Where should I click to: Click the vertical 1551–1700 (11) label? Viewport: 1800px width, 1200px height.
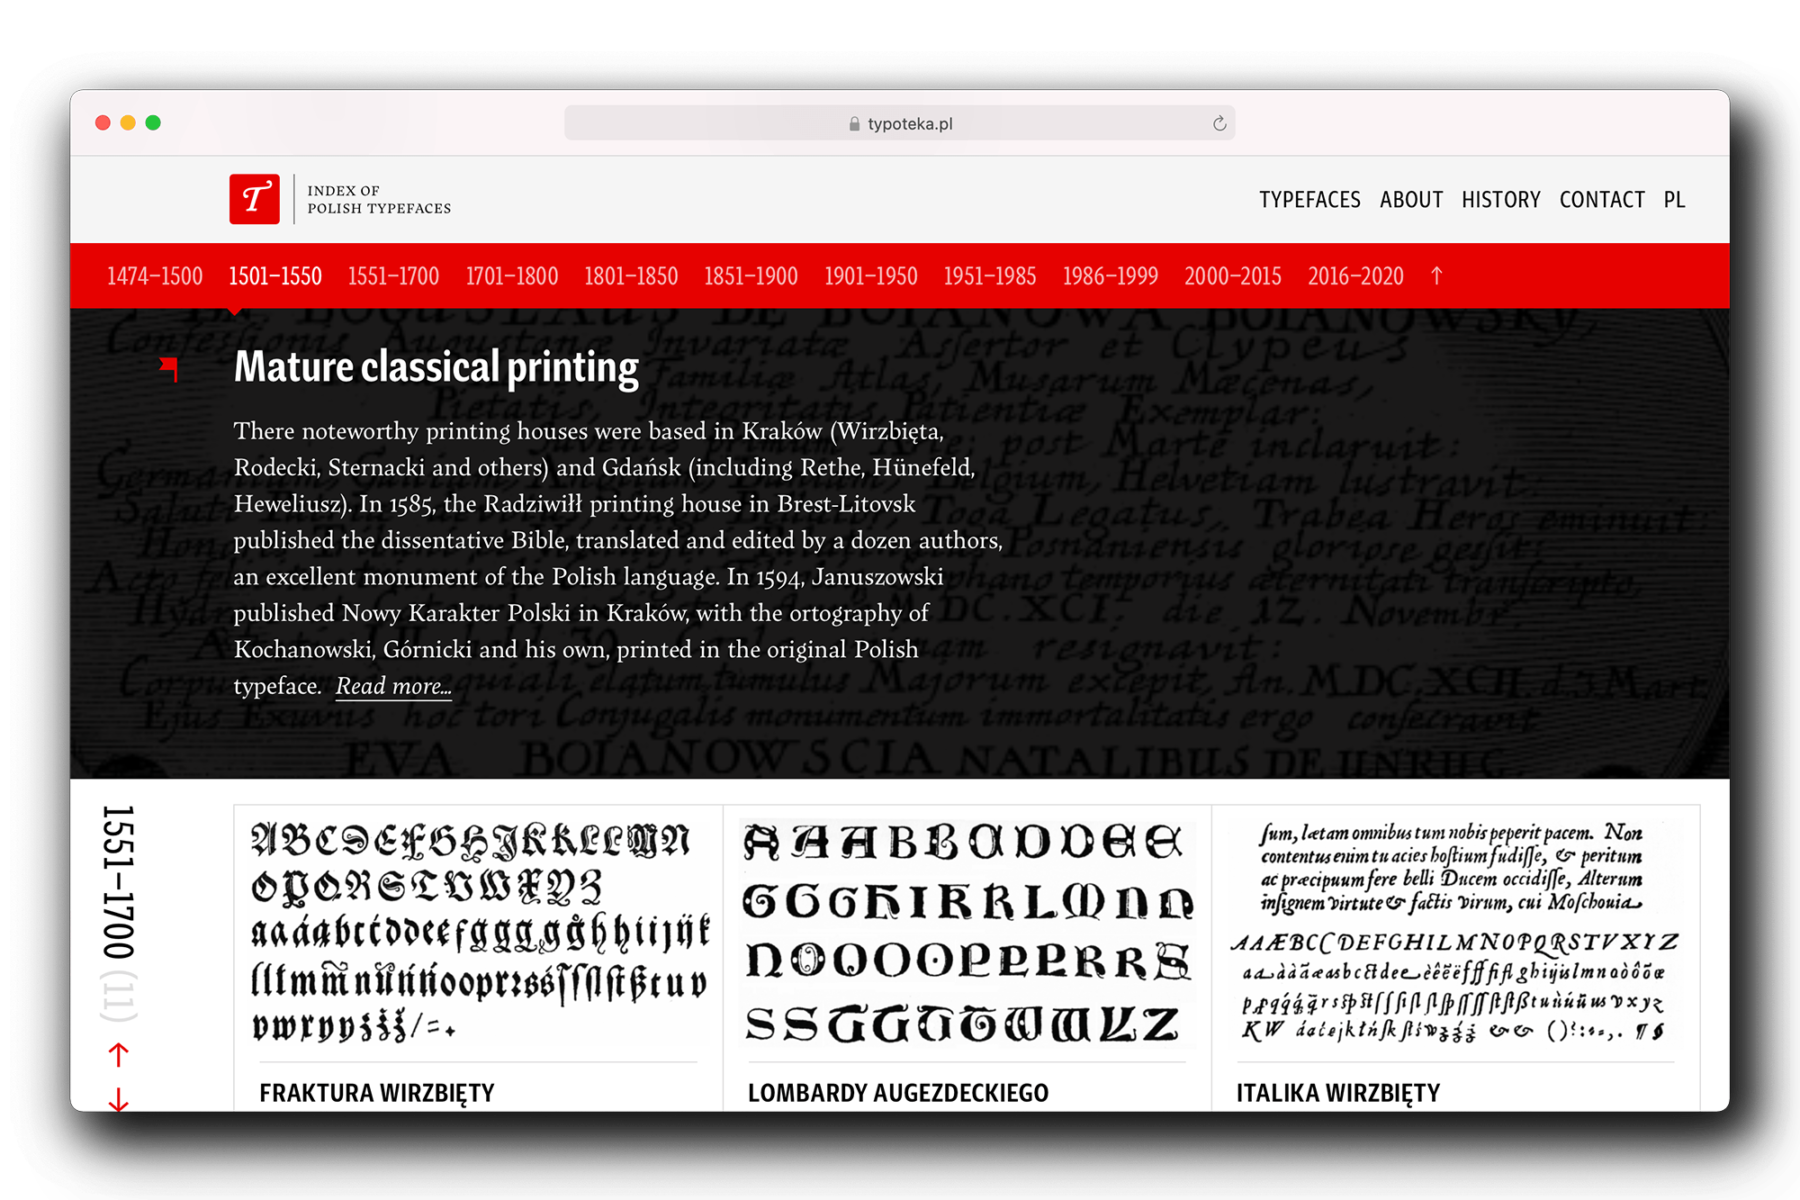tap(118, 913)
